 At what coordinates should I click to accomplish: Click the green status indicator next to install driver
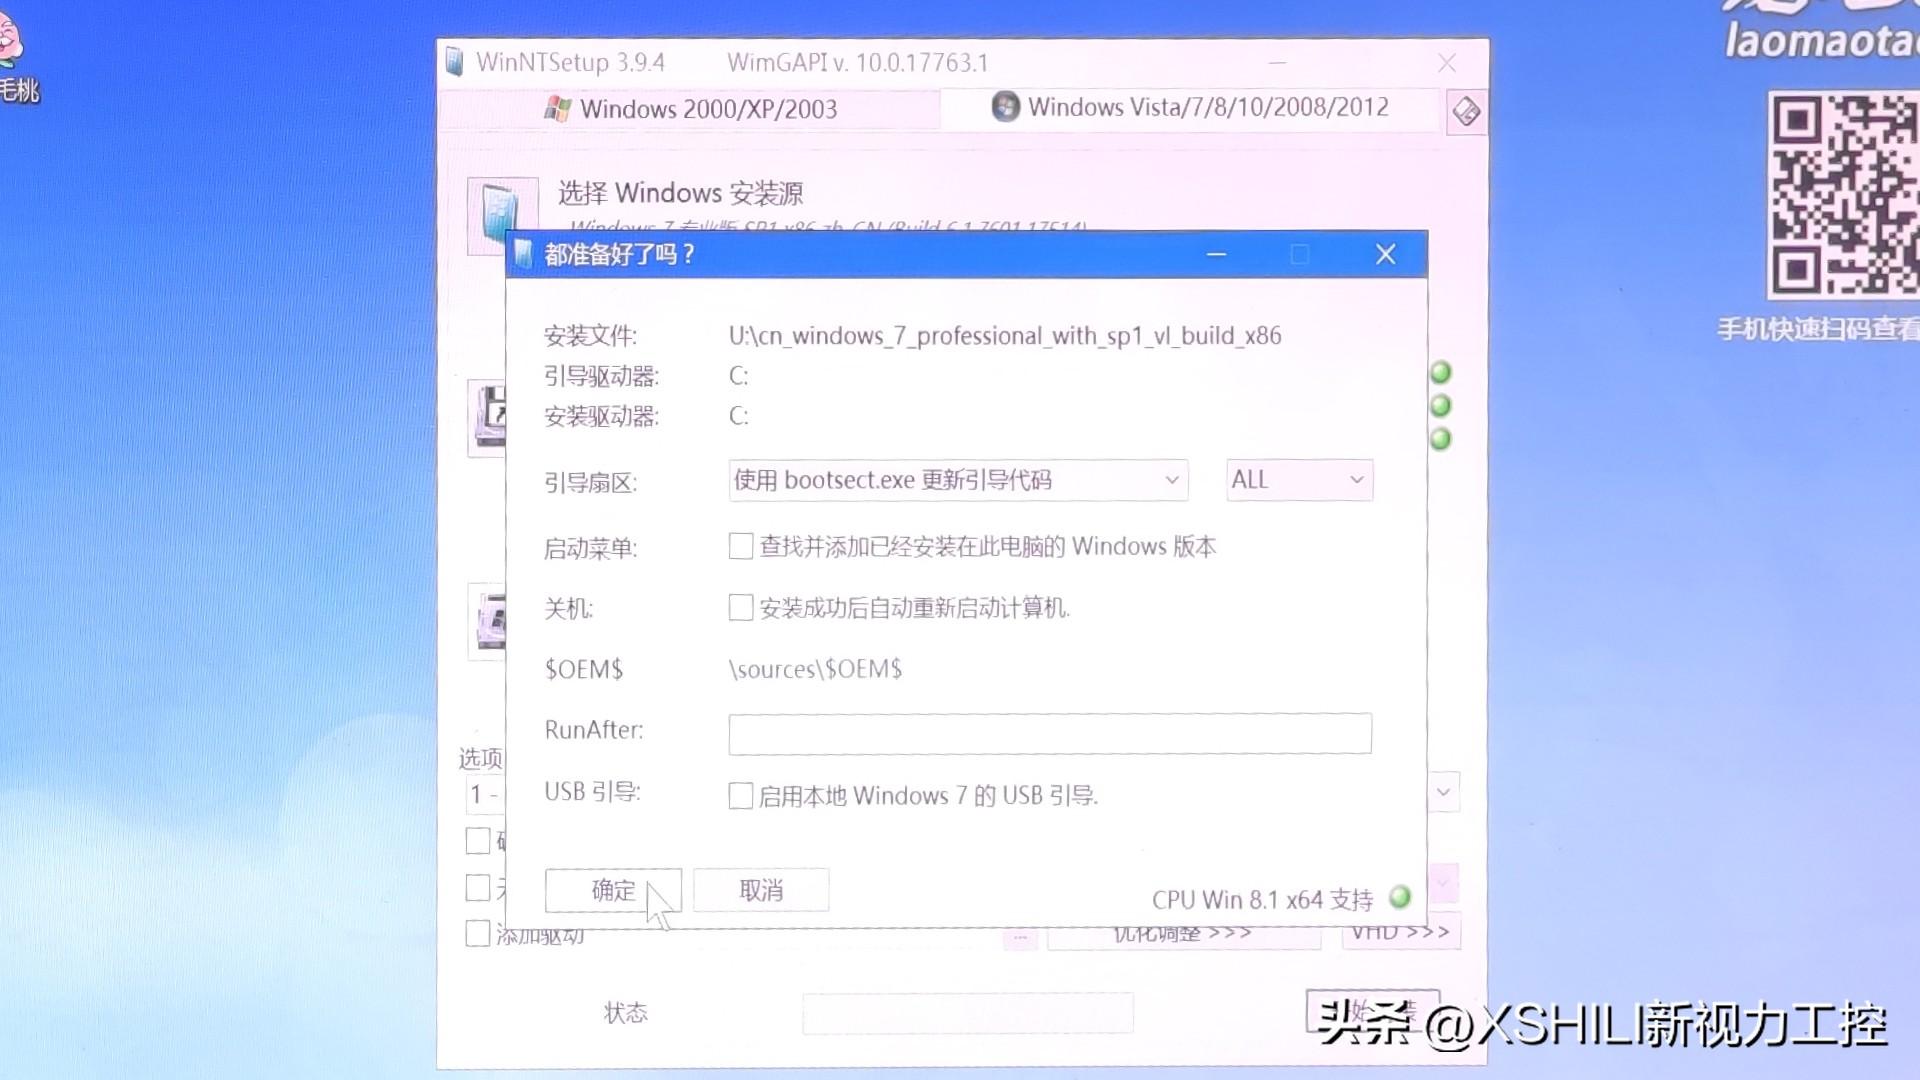[x=1440, y=406]
